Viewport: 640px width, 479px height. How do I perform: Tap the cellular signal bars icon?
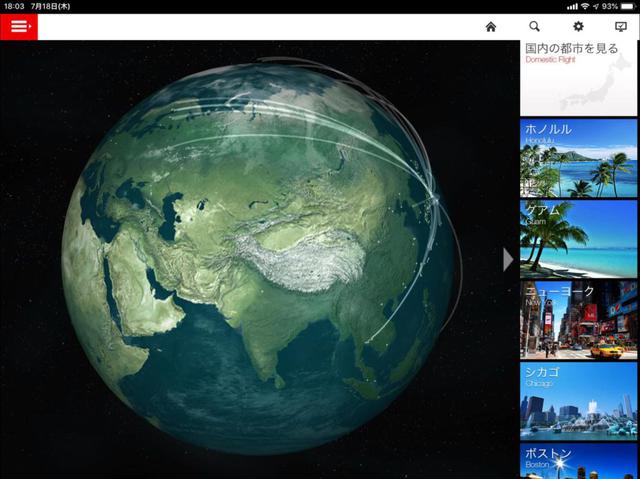pos(573,7)
